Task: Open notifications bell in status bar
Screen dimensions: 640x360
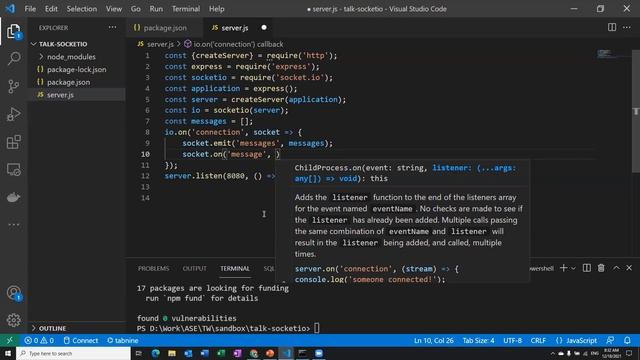Action: coord(627,340)
